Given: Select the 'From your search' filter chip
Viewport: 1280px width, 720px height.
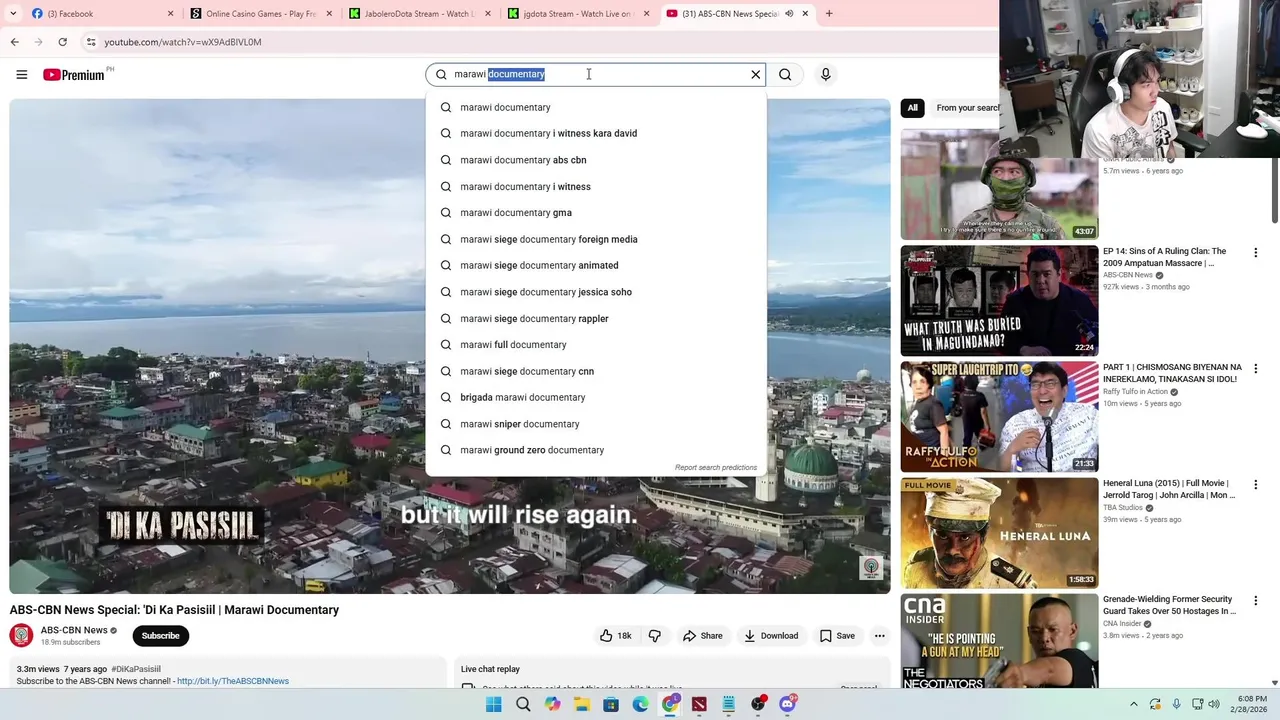Looking at the screenshot, I should pos(966,108).
